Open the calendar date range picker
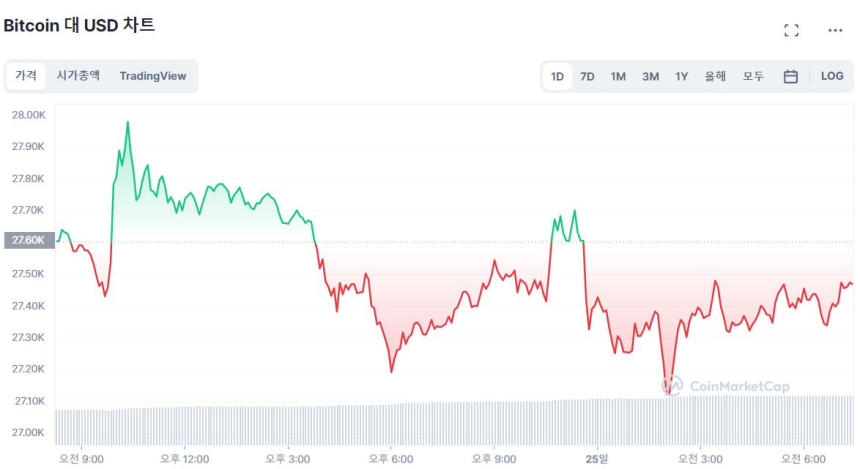 pyautogui.click(x=790, y=76)
